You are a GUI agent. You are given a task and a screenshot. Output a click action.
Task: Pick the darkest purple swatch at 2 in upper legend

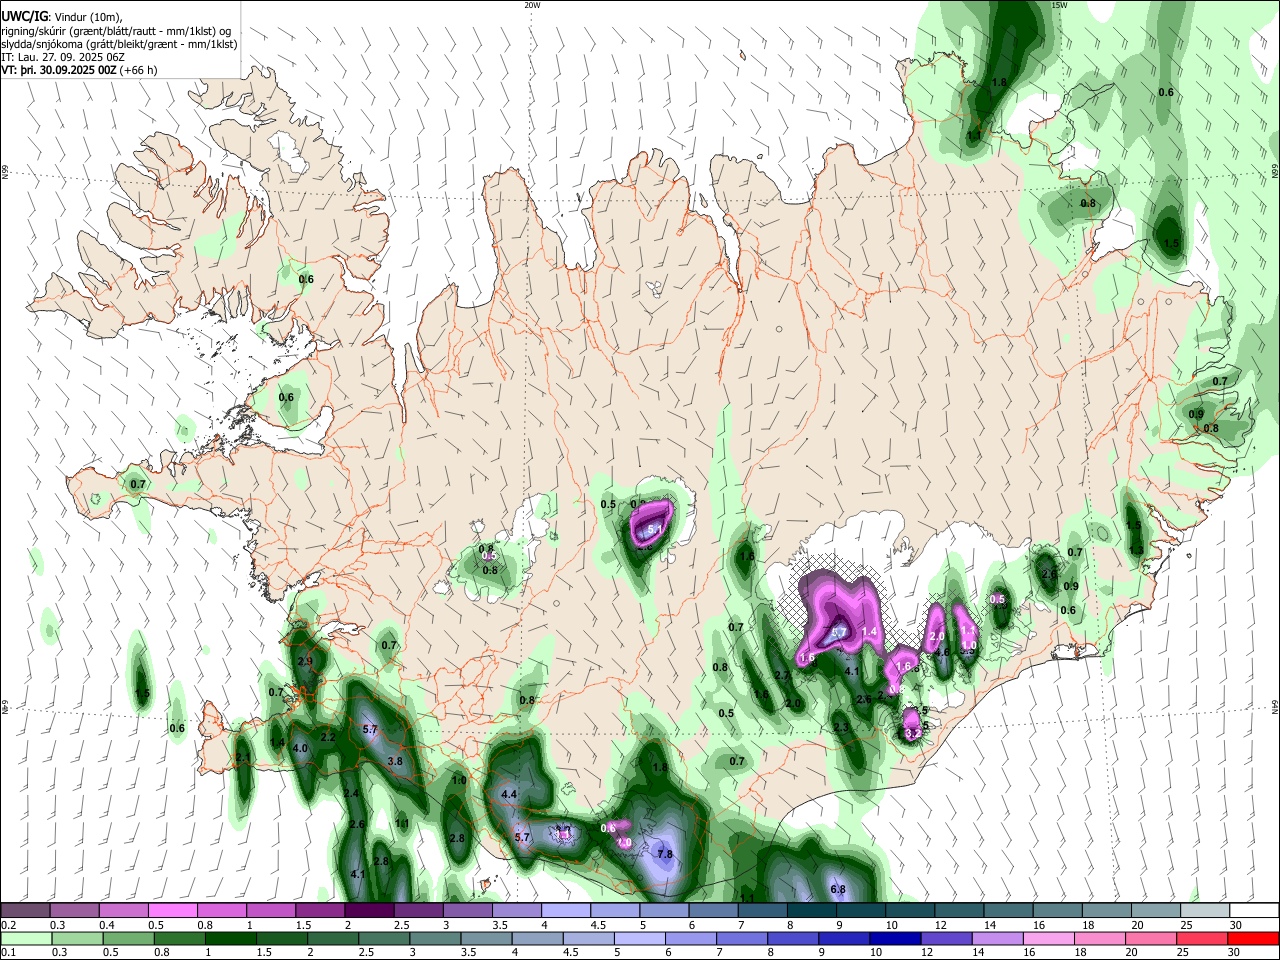(369, 910)
